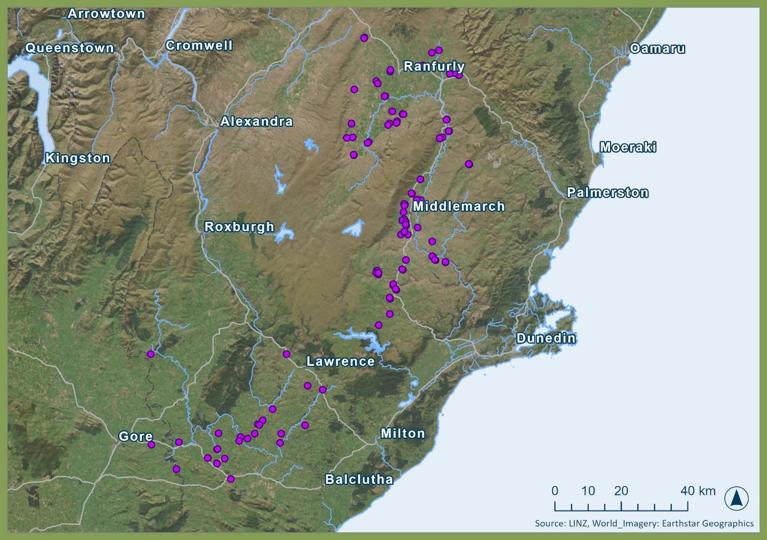Screen dimensions: 767x540
Task: Click the Balclutha label
Action: (x=359, y=480)
